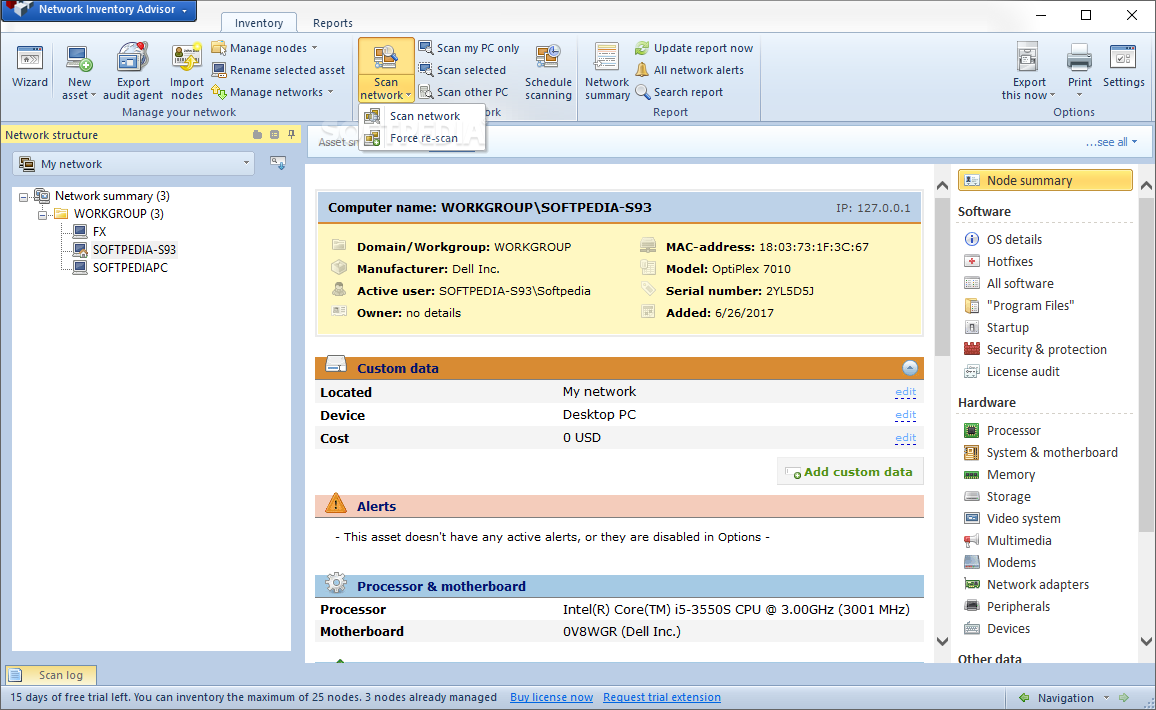Collapse the Custom data section
Image resolution: width=1156 pixels, height=710 pixels.
pos(910,368)
